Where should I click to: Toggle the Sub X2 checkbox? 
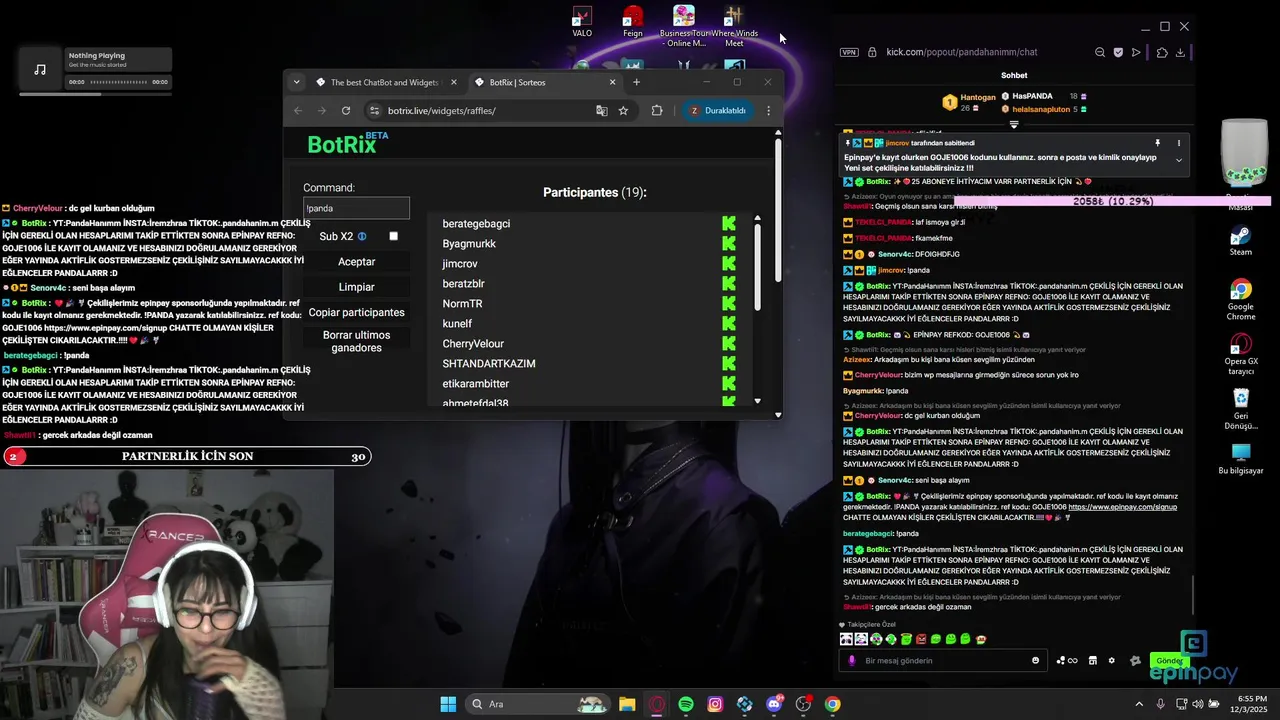pos(393,236)
